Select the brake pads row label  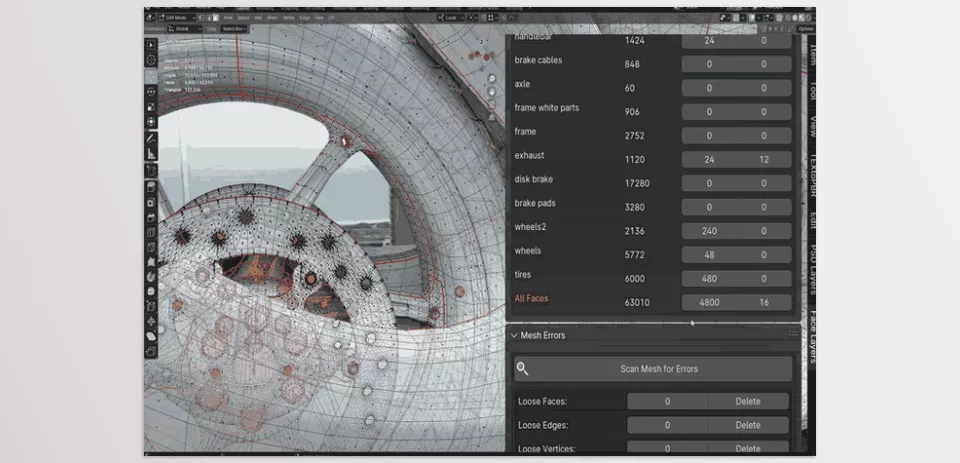tap(534, 203)
